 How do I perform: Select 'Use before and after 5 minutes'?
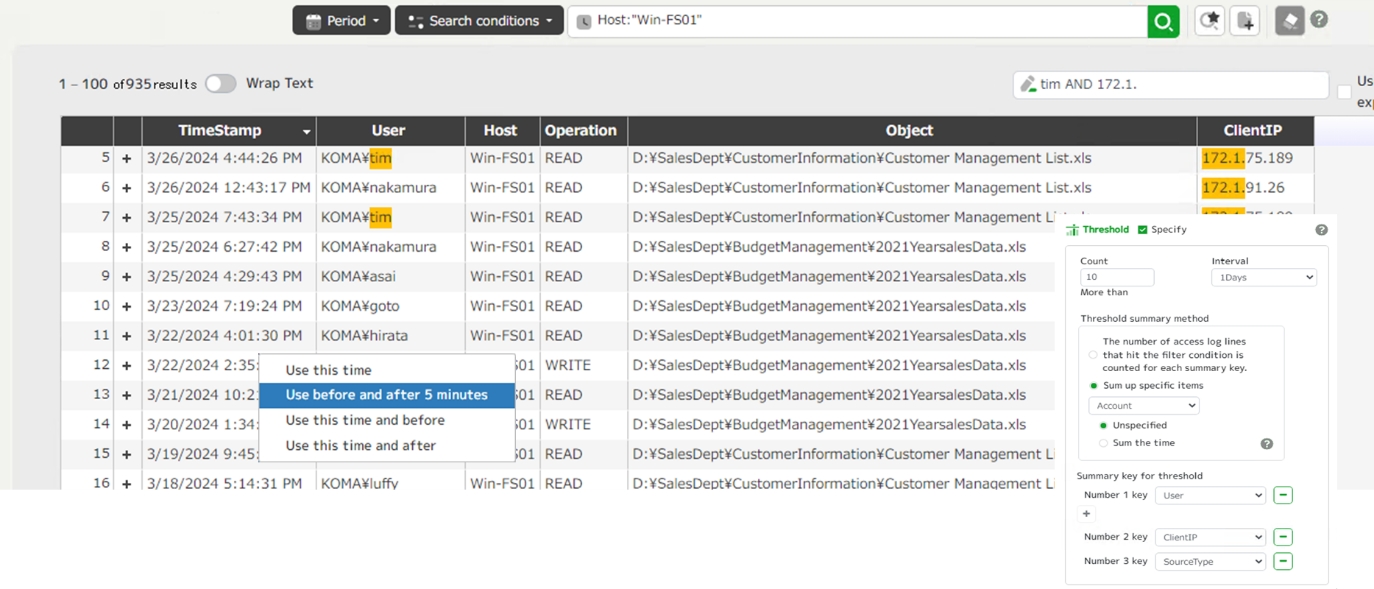386,395
